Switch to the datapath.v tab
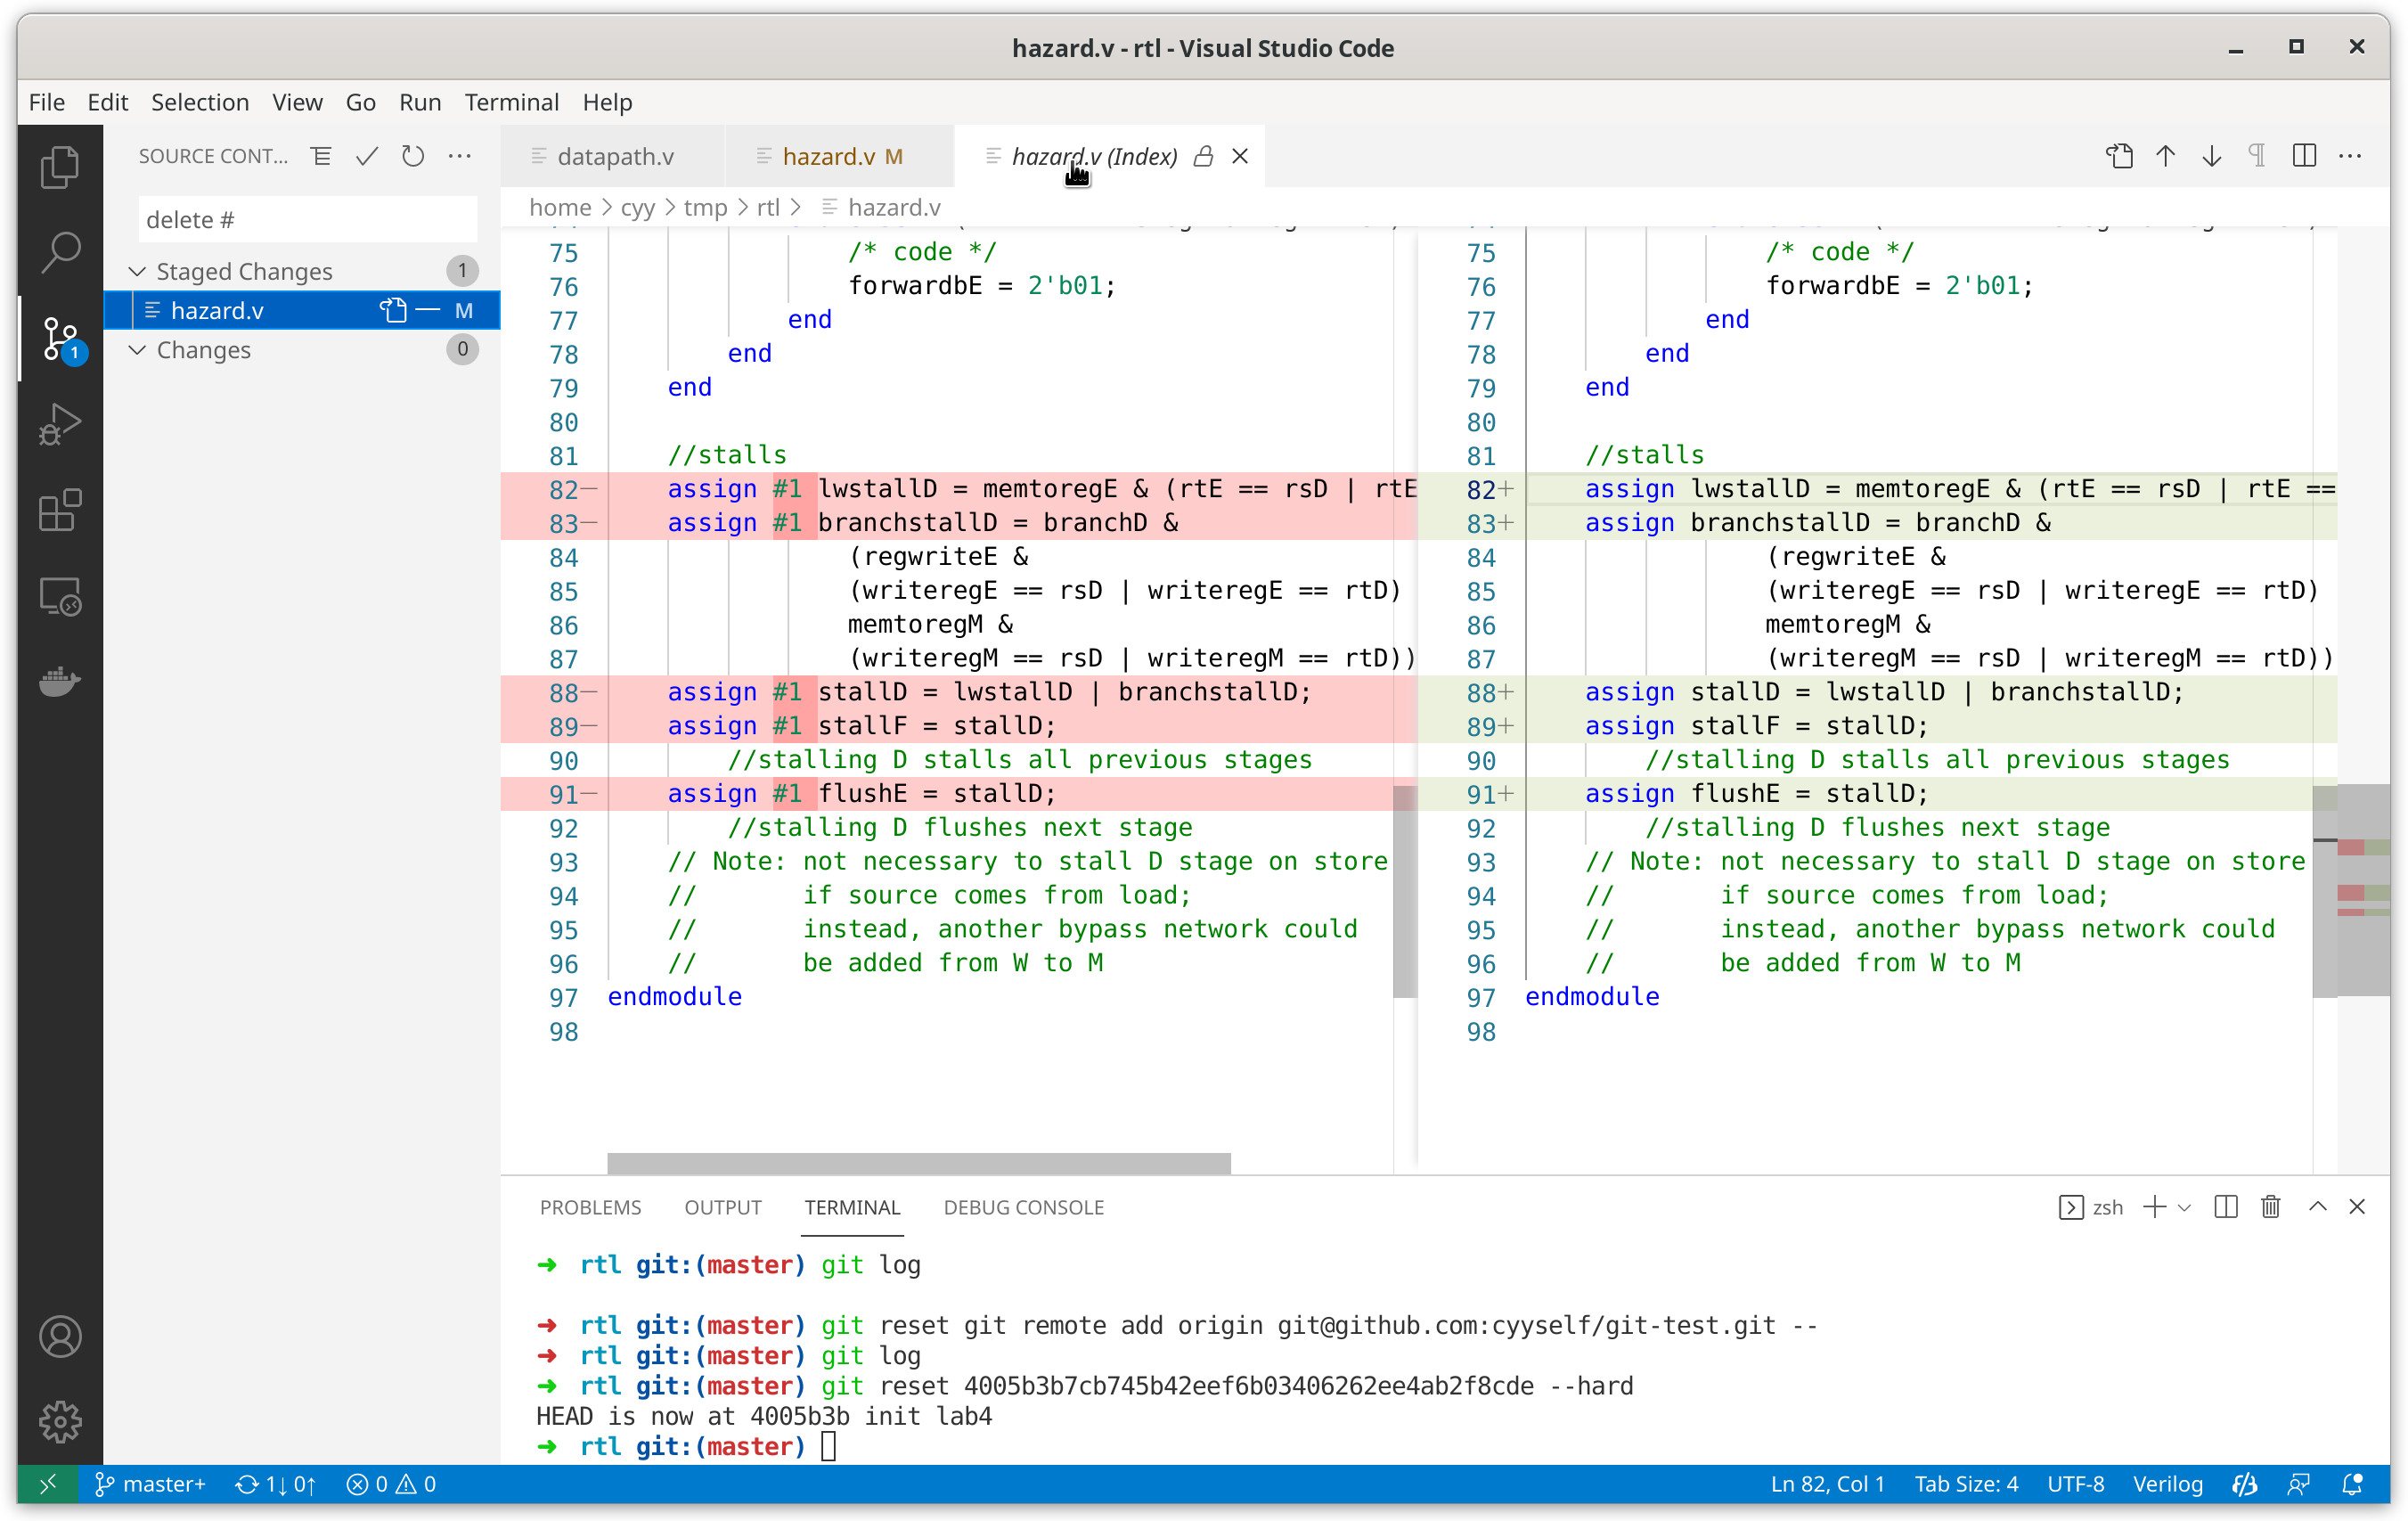The width and height of the screenshot is (2408, 1521). point(614,156)
